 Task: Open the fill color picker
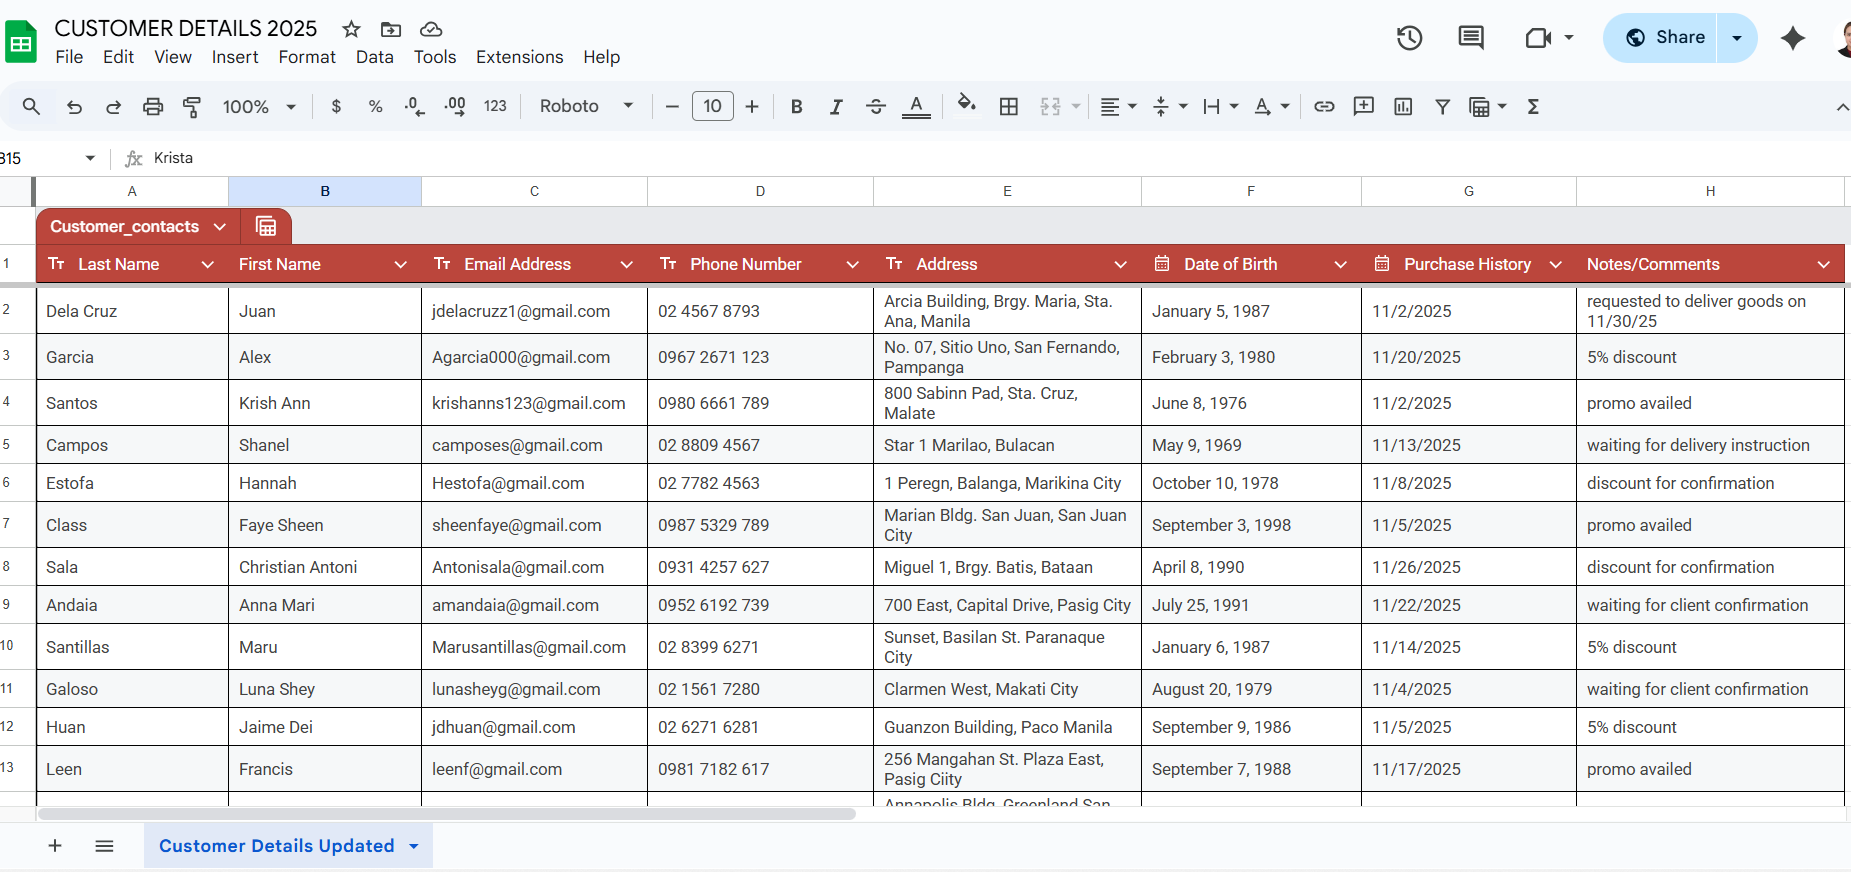point(966,107)
